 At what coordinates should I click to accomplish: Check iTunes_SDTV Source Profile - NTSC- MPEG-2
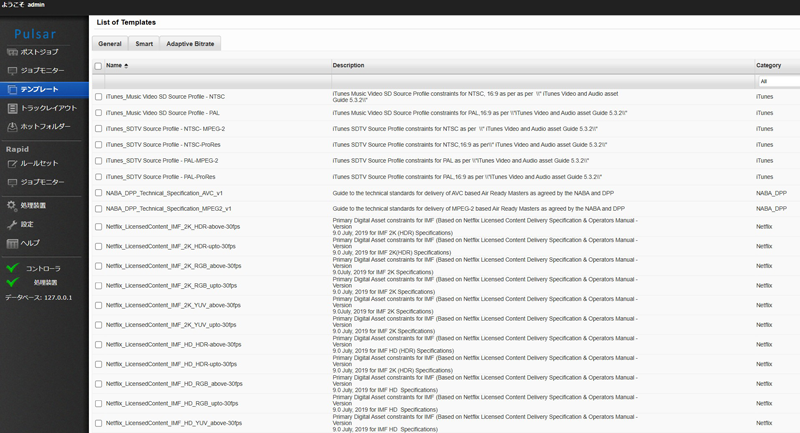coord(98,129)
